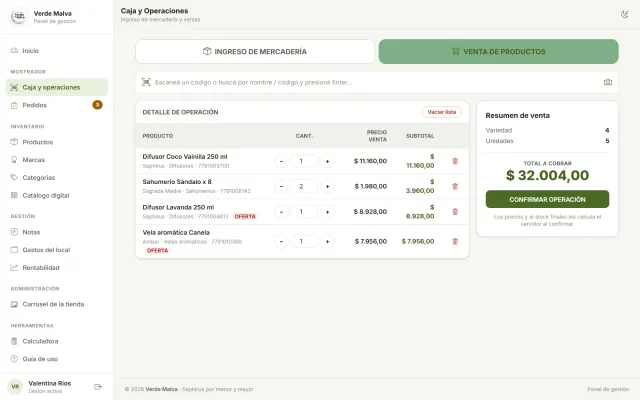Edit quantity field for Vela aromática Canela
640x400 pixels.
(x=304, y=241)
